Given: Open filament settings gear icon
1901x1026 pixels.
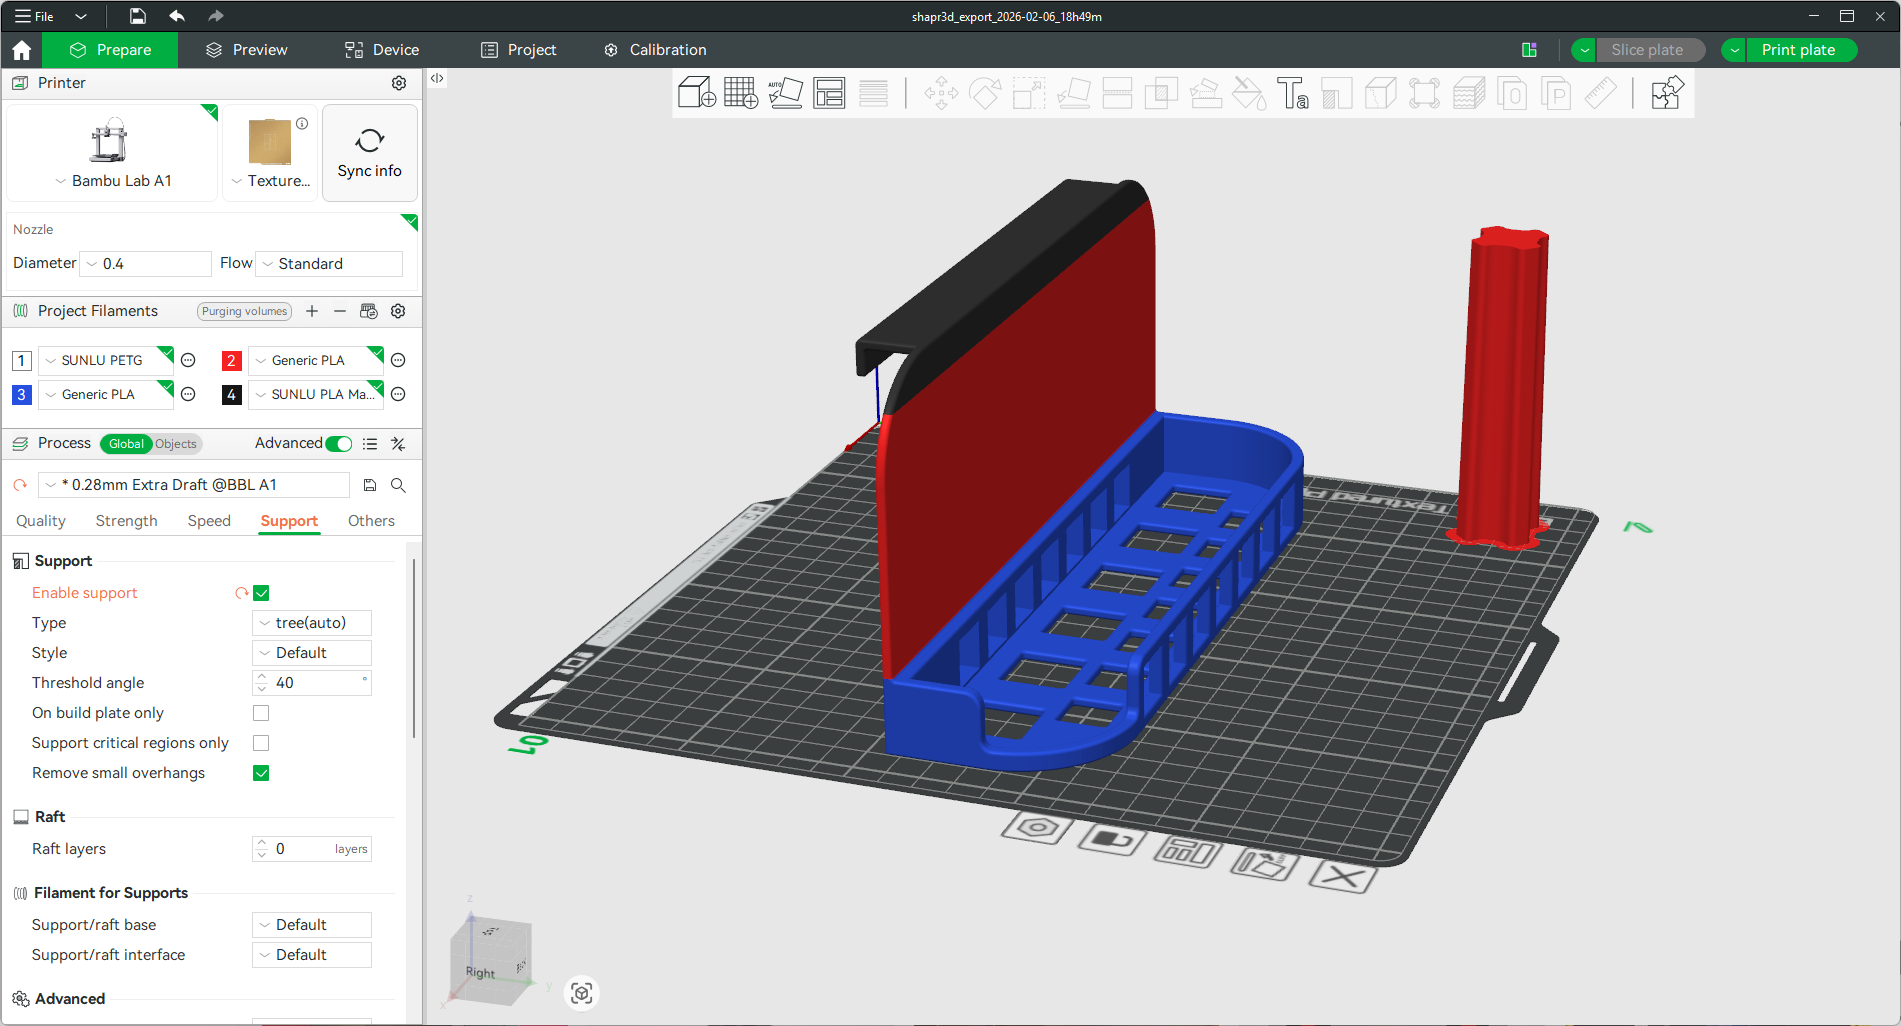Looking at the screenshot, I should pyautogui.click(x=398, y=311).
